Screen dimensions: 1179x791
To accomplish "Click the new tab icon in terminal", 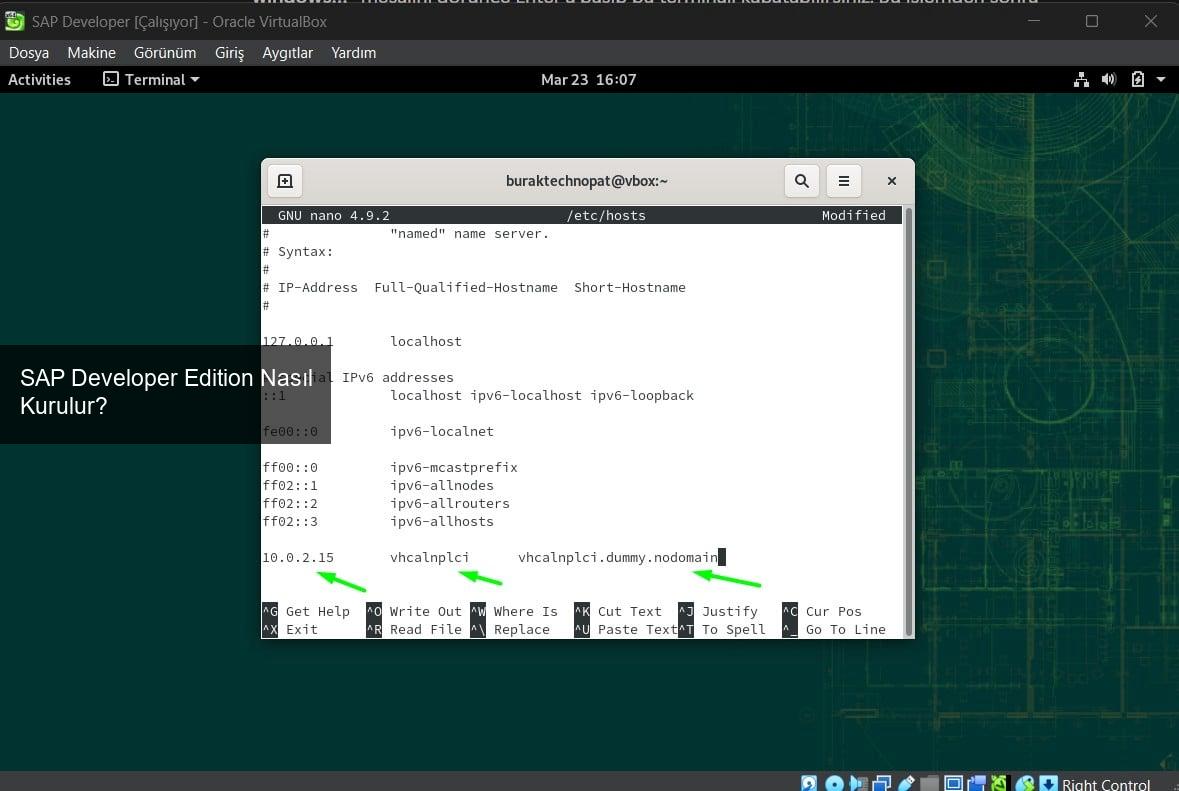I will coord(285,181).
